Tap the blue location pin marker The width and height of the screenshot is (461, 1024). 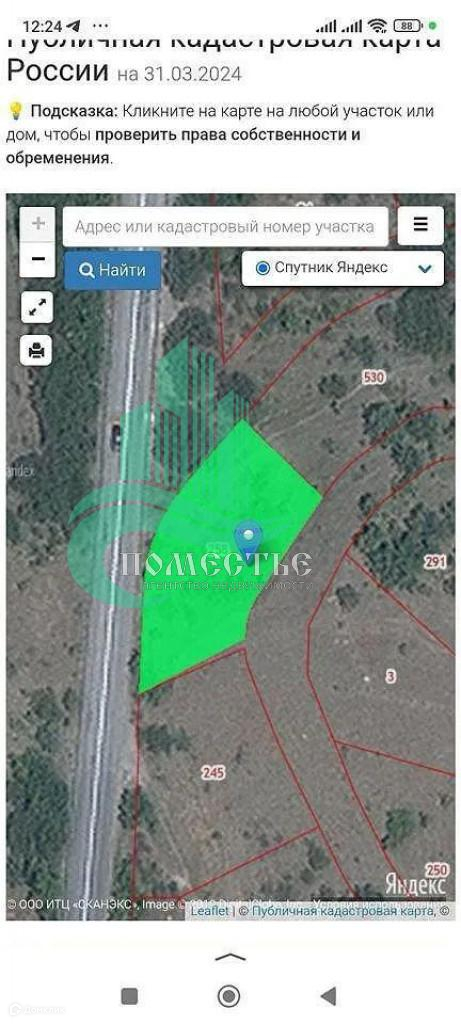248,541
